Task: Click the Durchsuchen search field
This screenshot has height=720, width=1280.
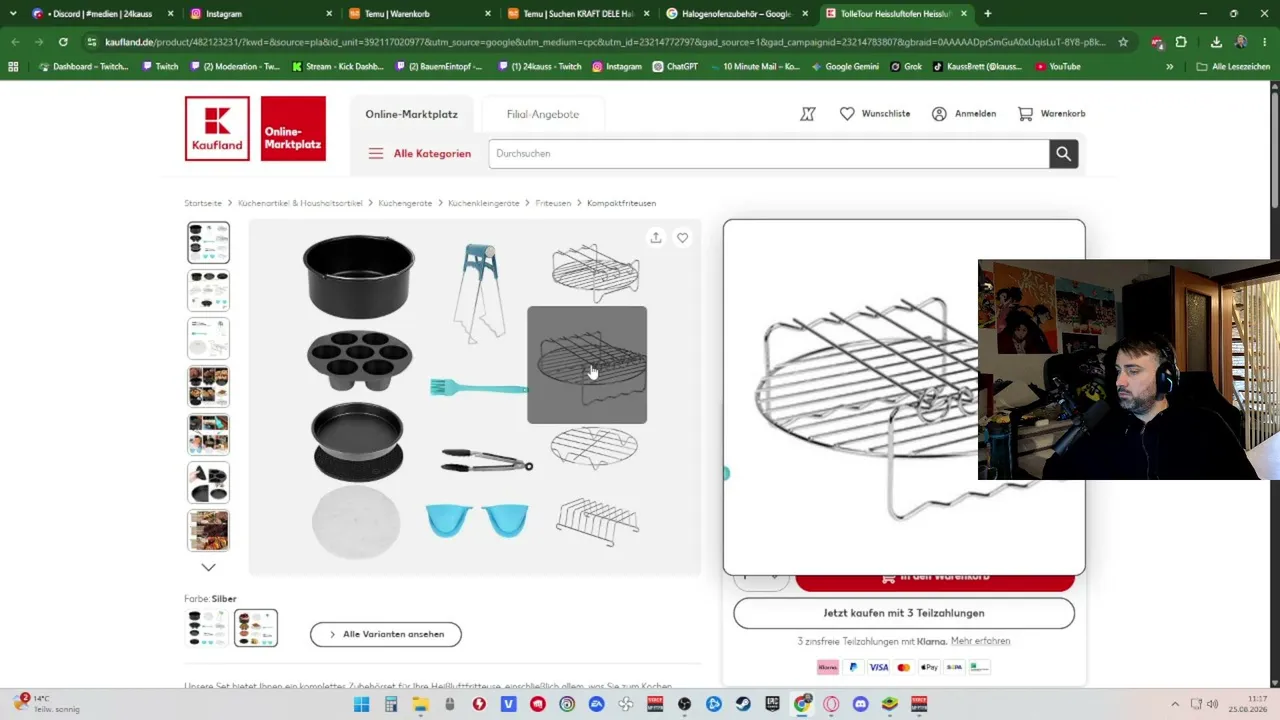Action: 769,153
